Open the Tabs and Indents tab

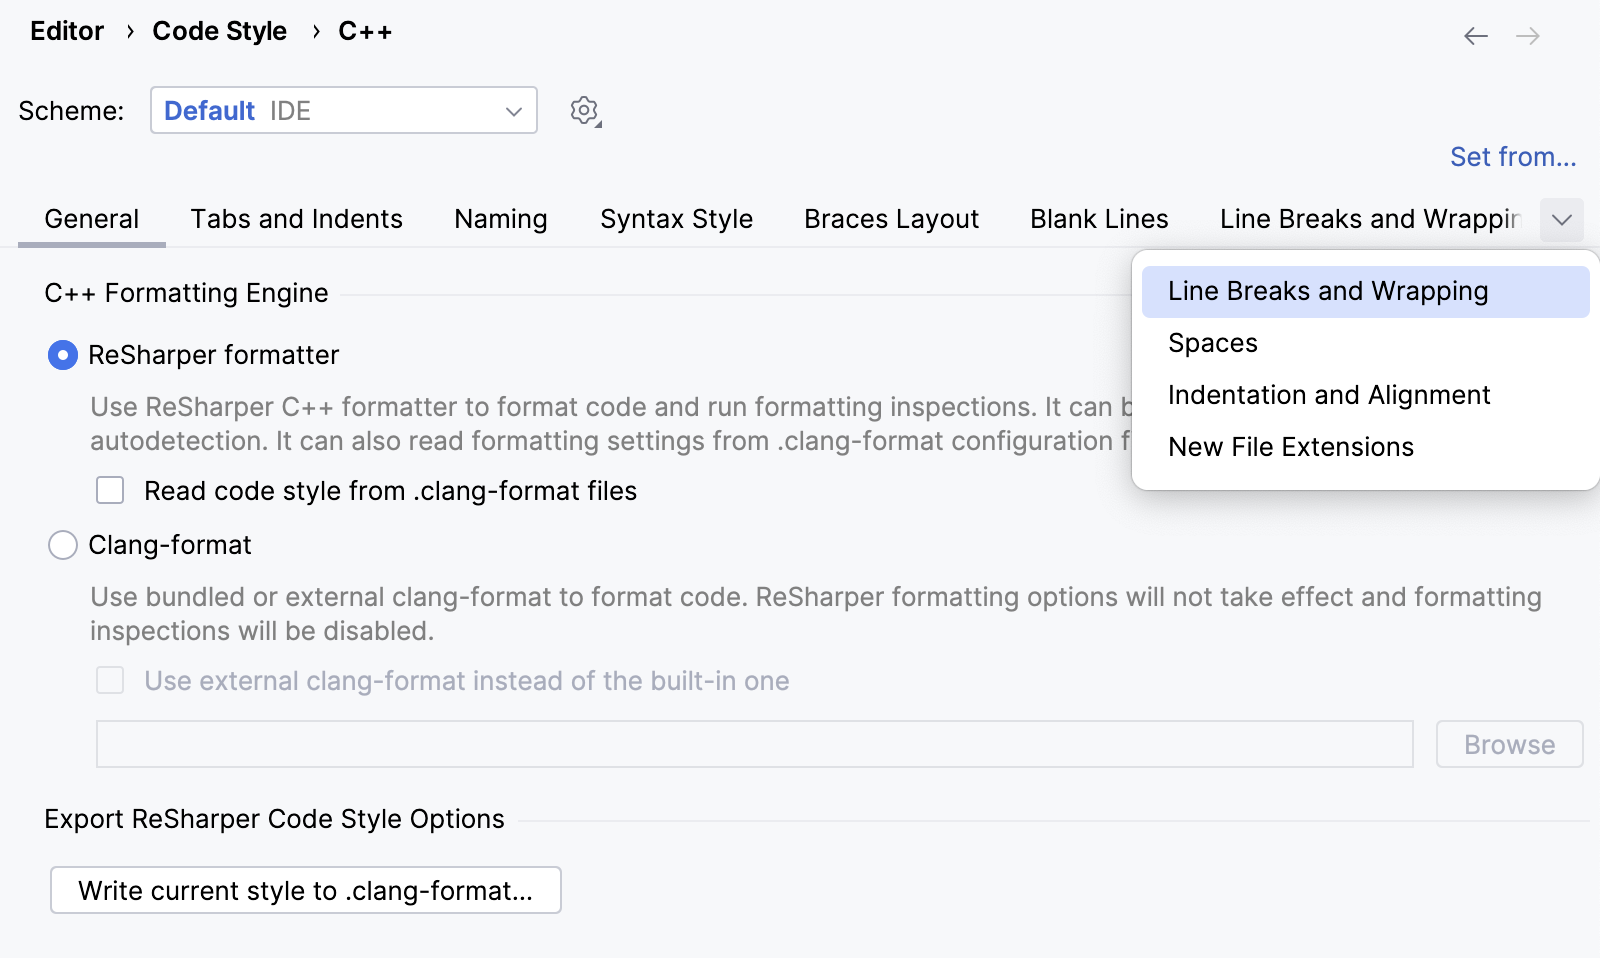(x=296, y=219)
